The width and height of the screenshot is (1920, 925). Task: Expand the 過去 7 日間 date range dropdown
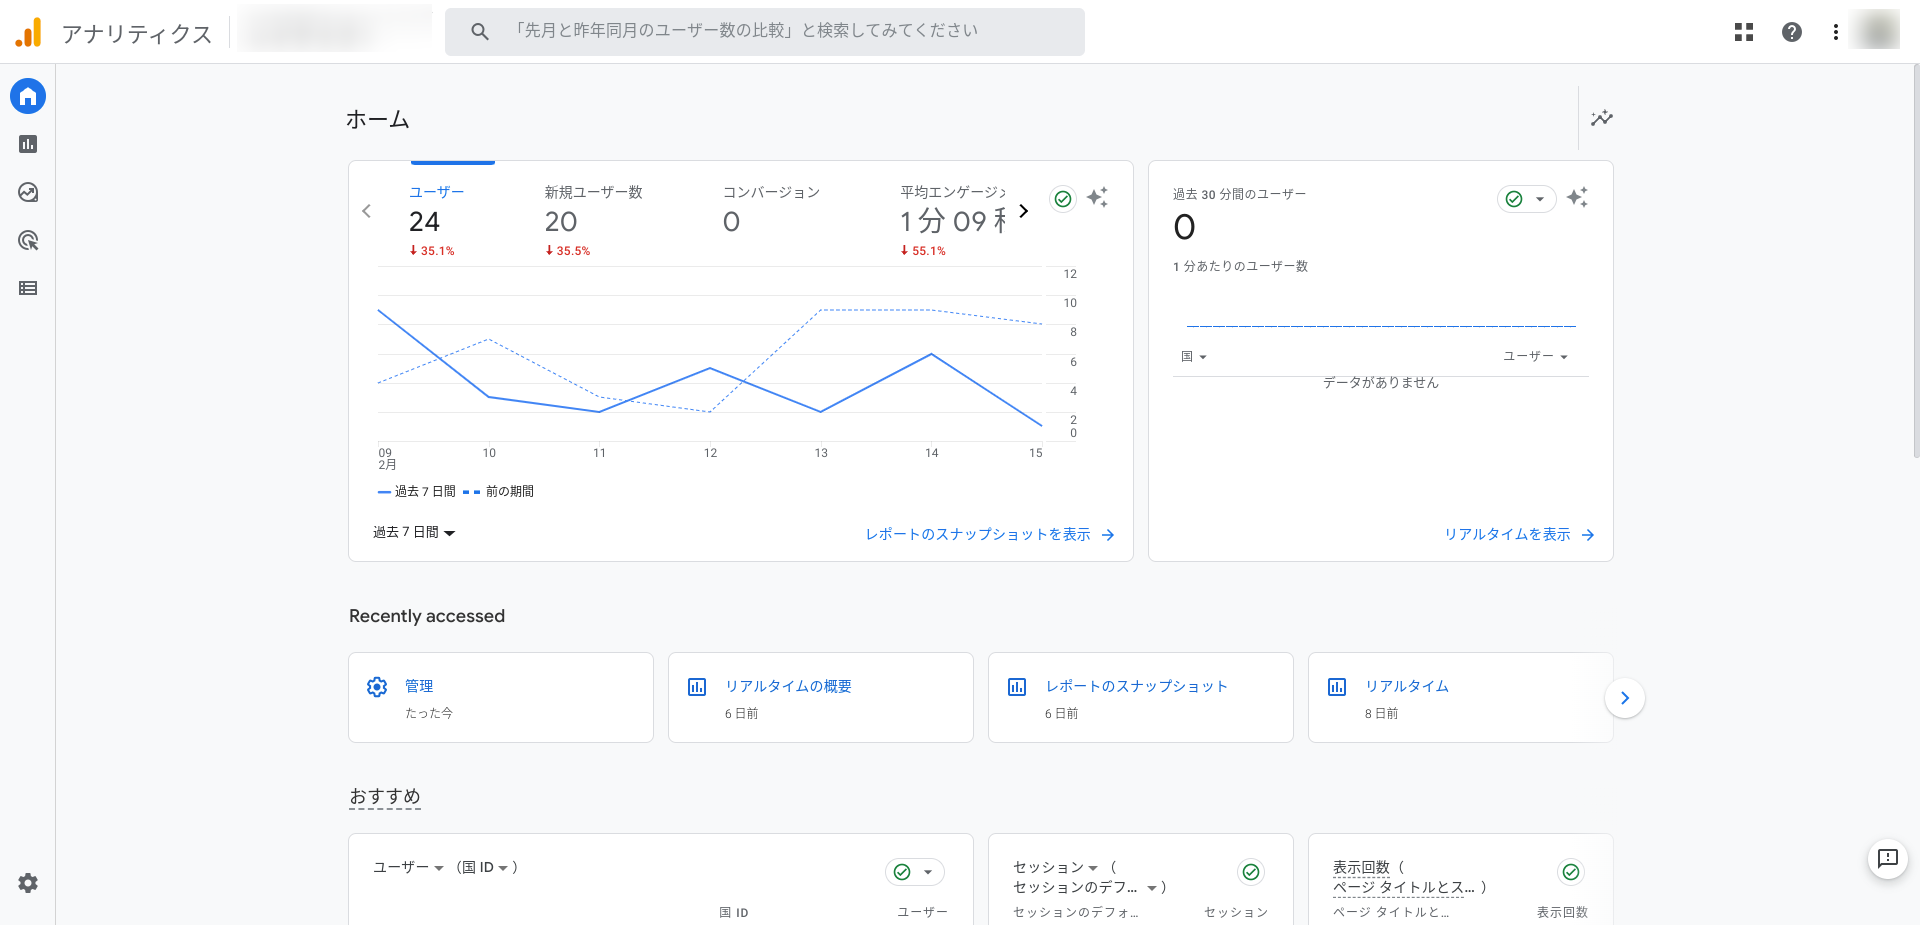(414, 533)
